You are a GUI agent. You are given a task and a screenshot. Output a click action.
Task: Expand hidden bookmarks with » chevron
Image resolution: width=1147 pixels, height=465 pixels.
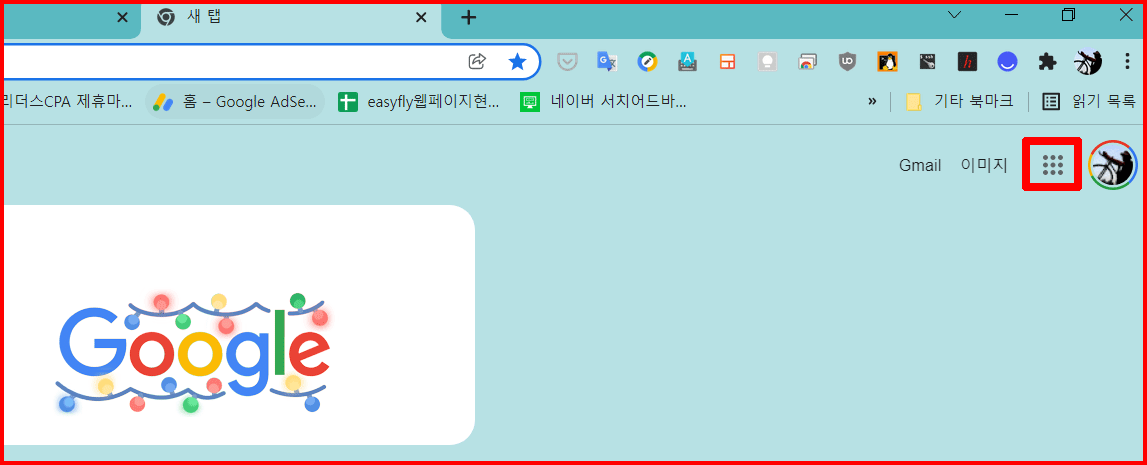872,102
